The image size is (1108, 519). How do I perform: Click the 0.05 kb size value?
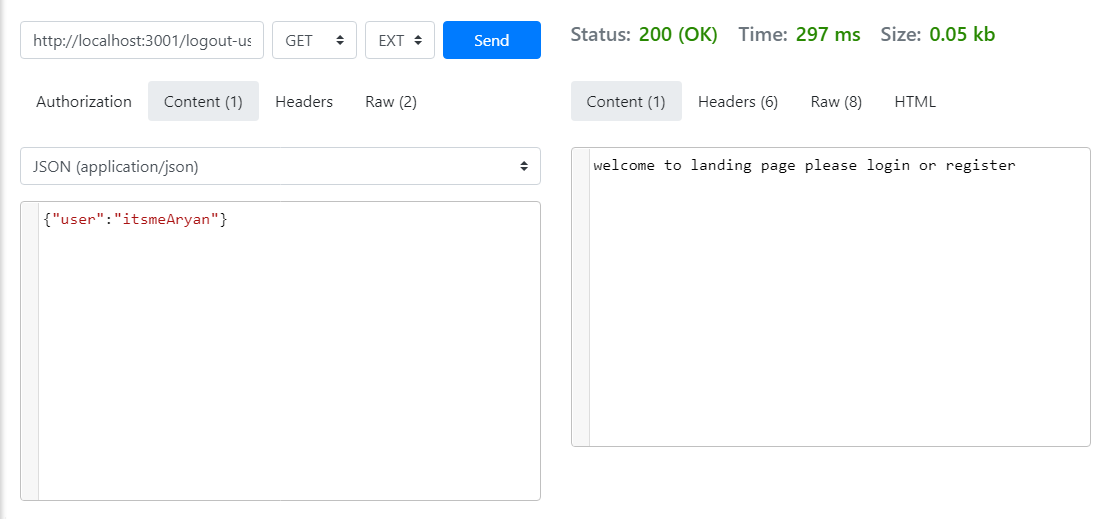962,34
